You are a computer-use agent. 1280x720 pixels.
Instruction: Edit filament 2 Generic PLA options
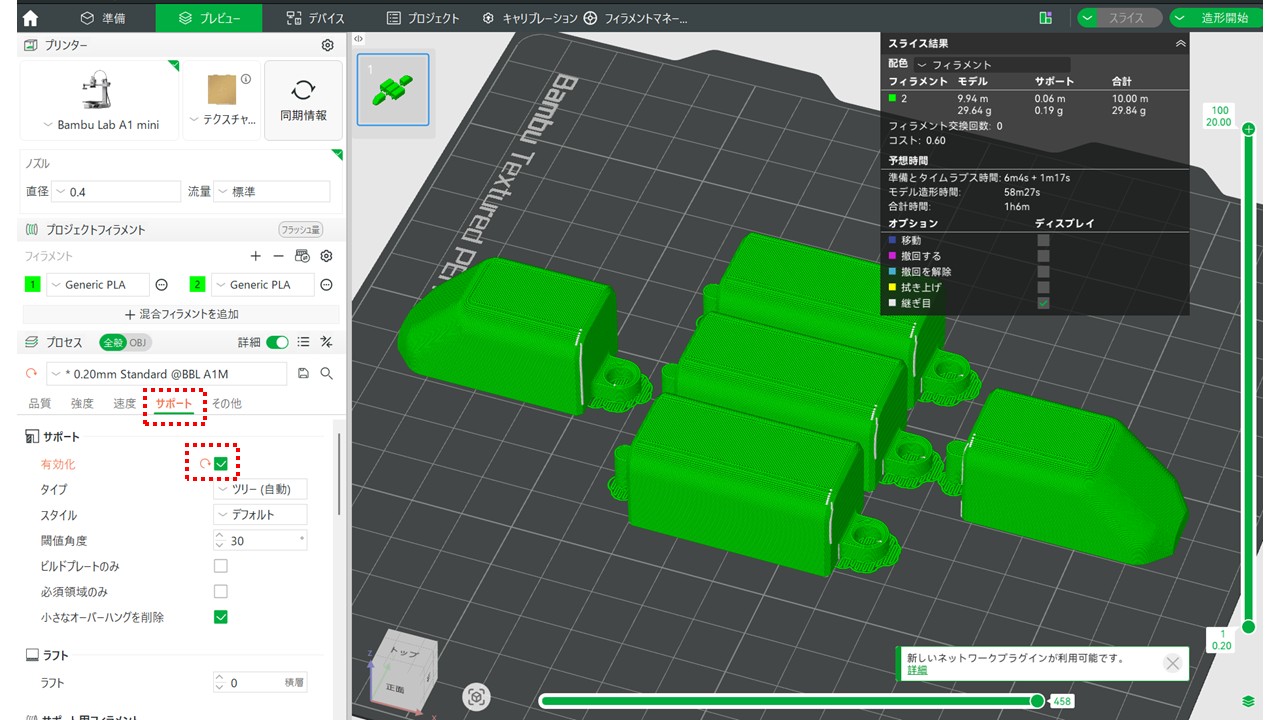pos(326,285)
